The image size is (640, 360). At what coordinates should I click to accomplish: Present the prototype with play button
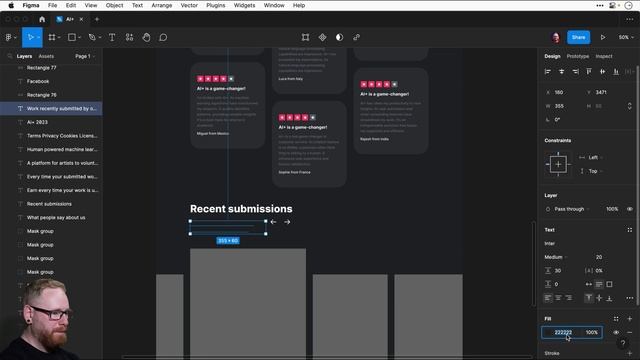coord(602,38)
